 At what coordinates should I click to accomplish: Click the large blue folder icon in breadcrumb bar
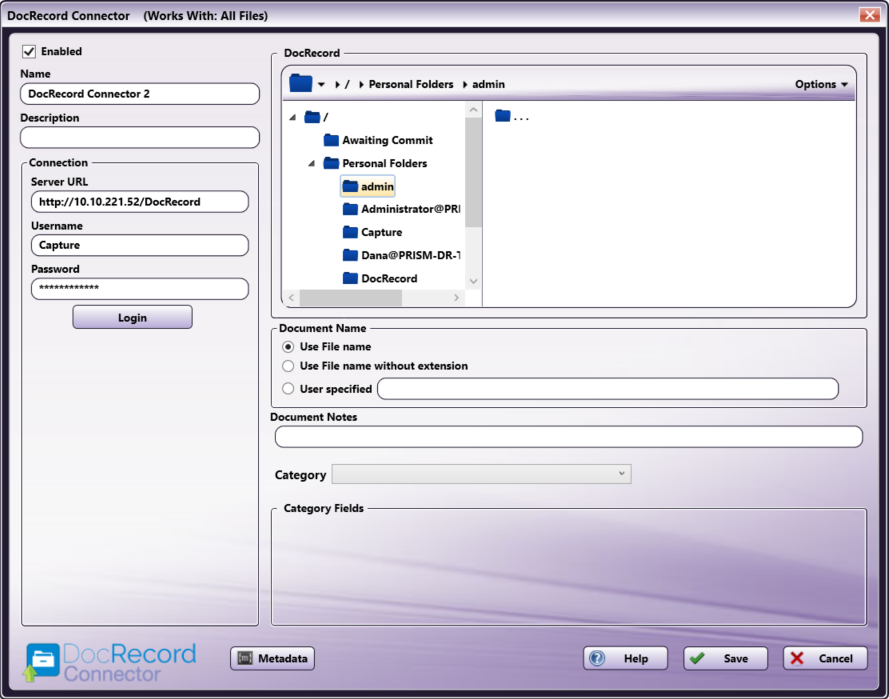(x=300, y=83)
